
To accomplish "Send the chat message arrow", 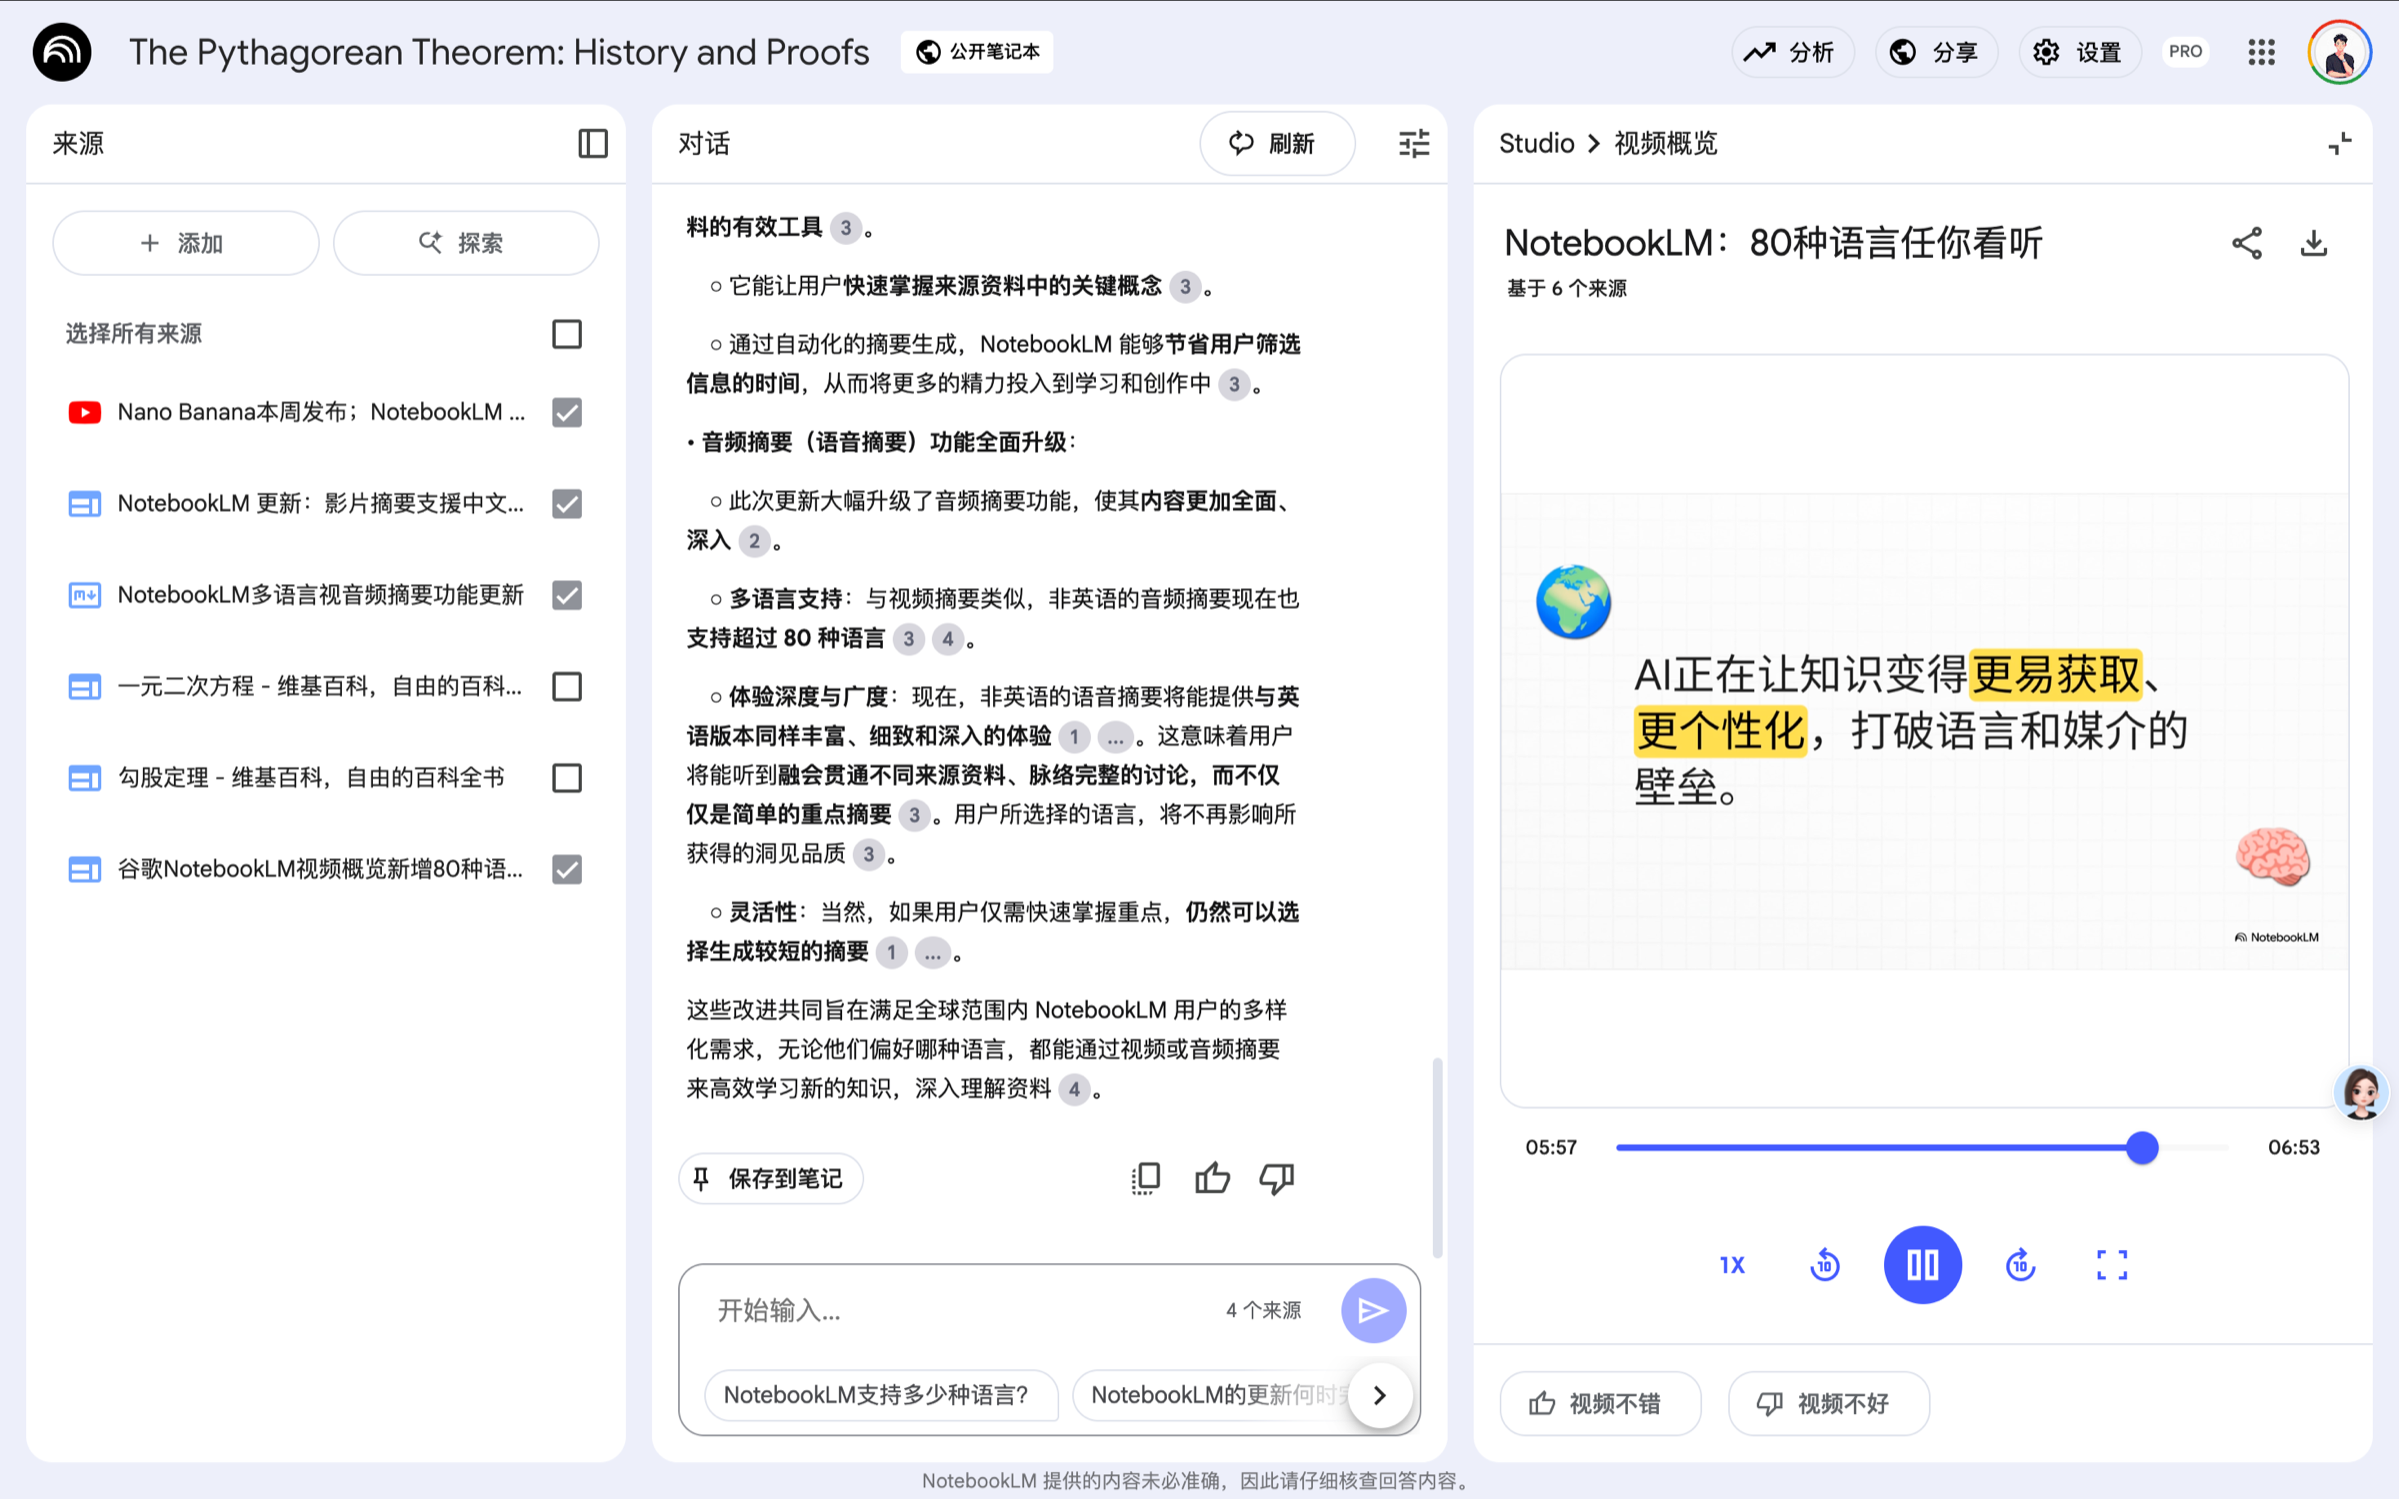I will pyautogui.click(x=1373, y=1310).
